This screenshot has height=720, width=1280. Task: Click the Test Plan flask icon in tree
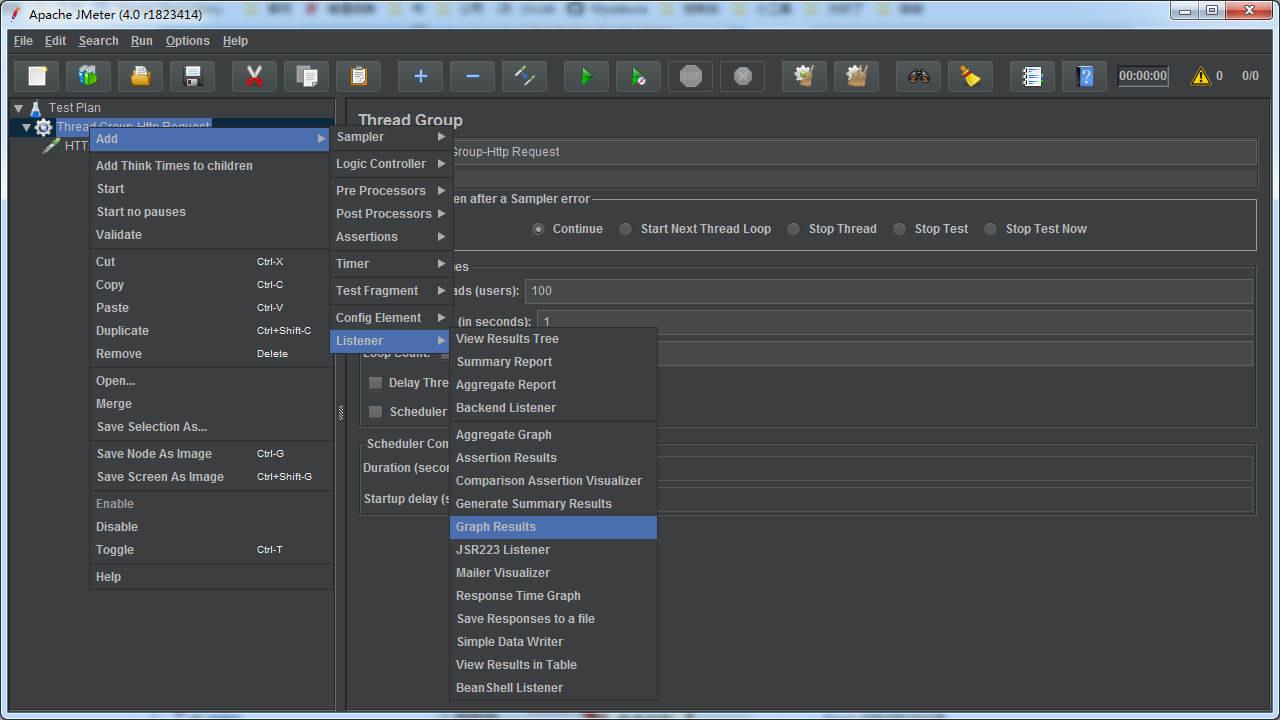pyautogui.click(x=36, y=108)
